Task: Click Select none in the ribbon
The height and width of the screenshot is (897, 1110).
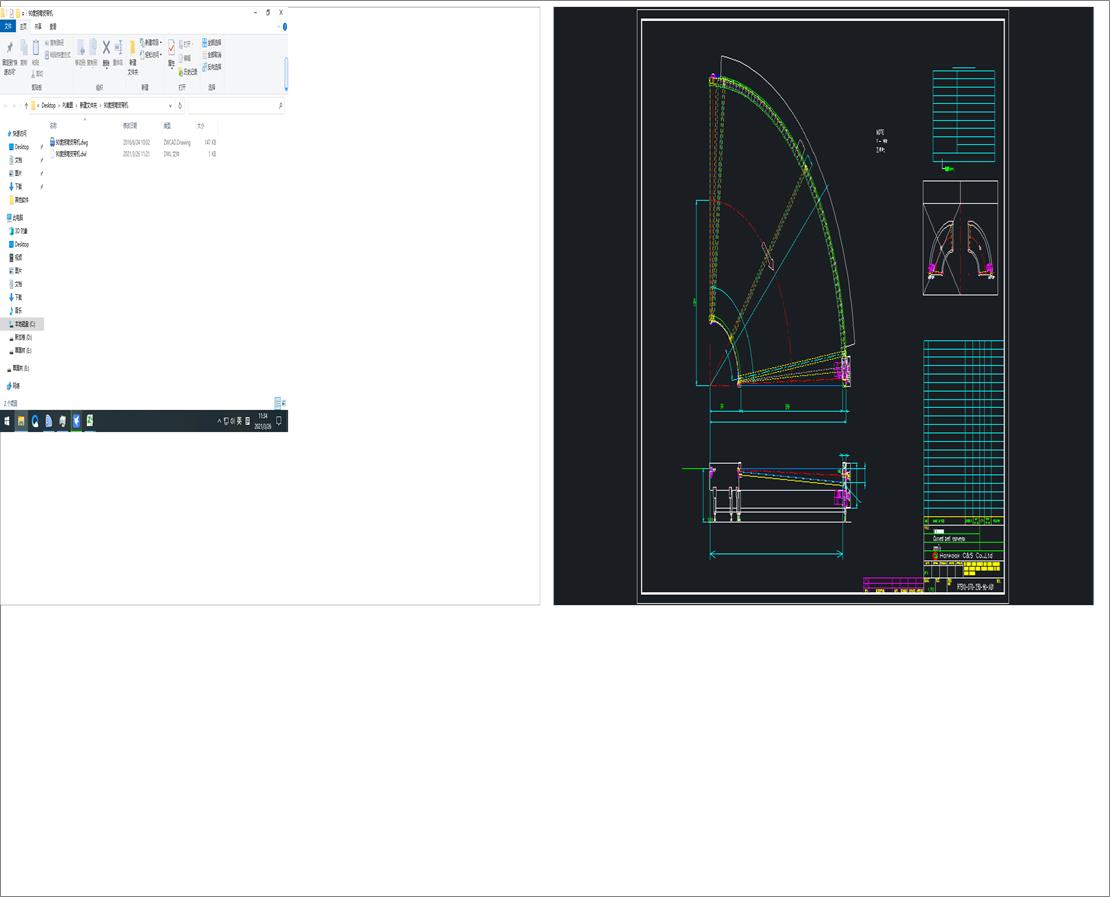Action: pos(212,55)
